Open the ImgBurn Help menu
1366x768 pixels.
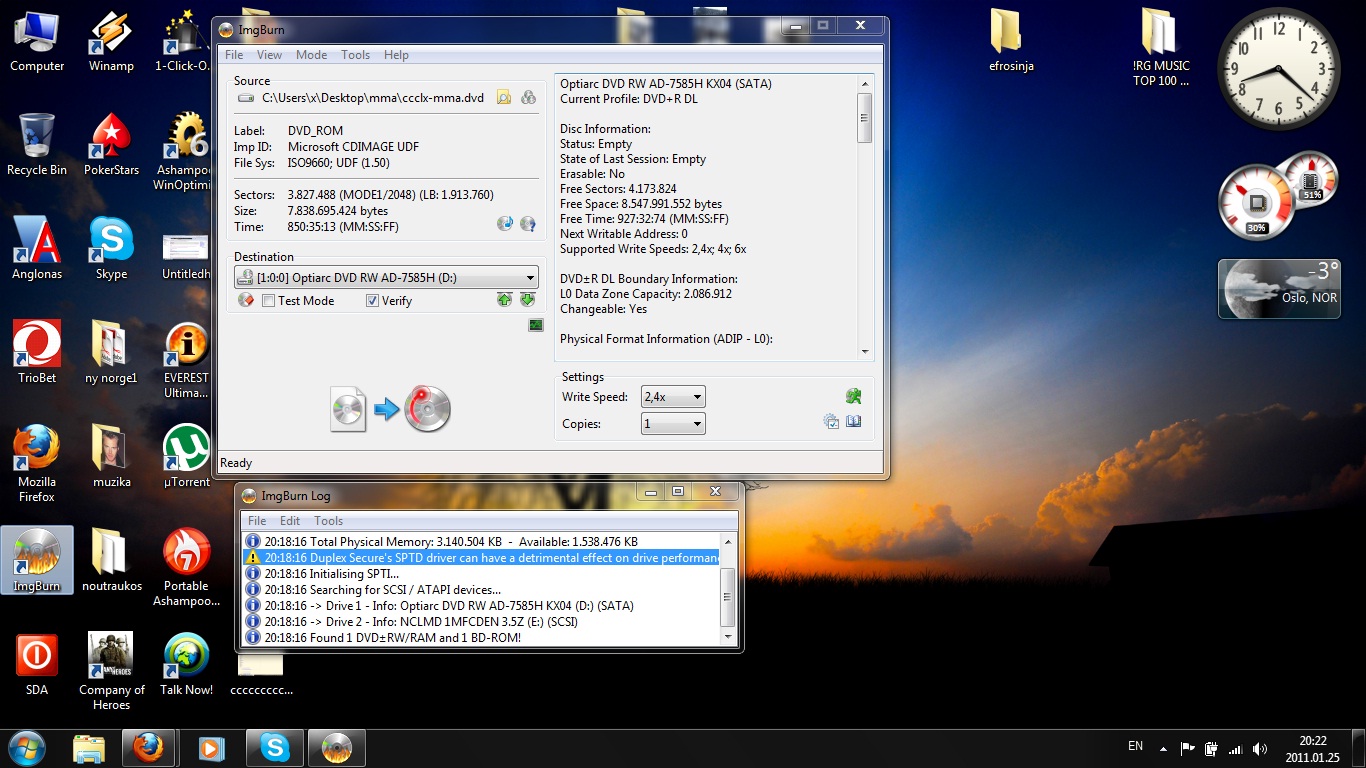[396, 55]
